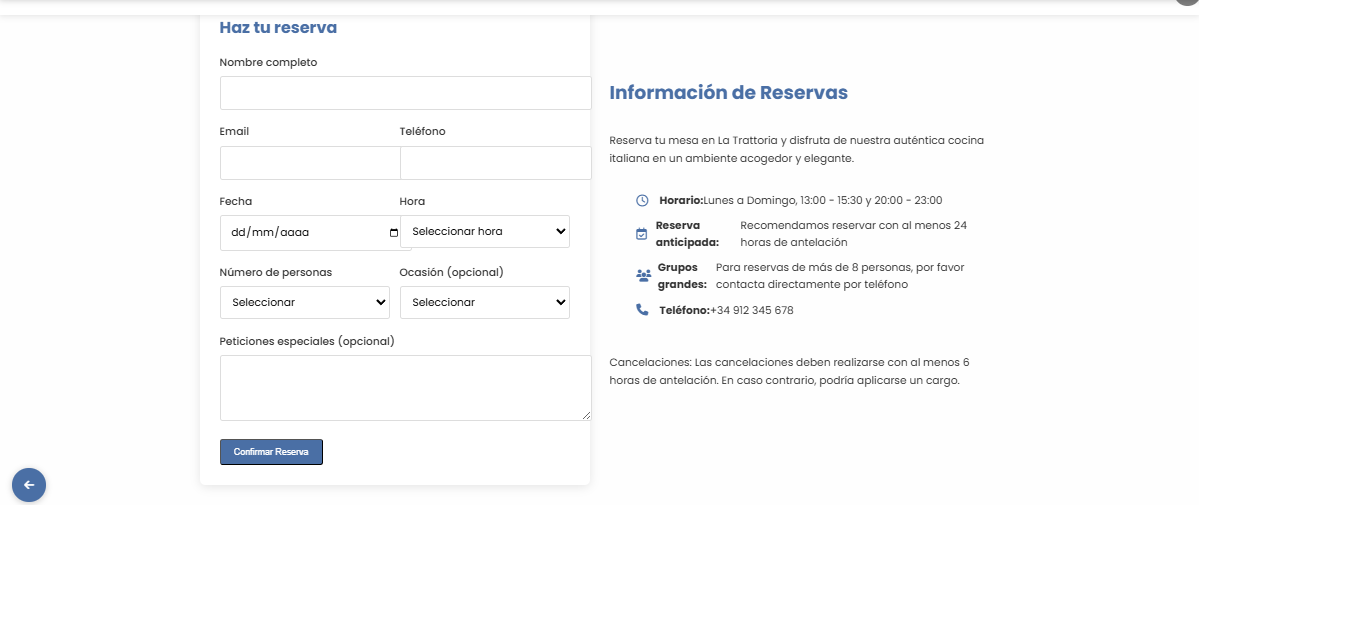Click the people icon beside Grupos grandes
The width and height of the screenshot is (1362, 624).
click(x=643, y=276)
